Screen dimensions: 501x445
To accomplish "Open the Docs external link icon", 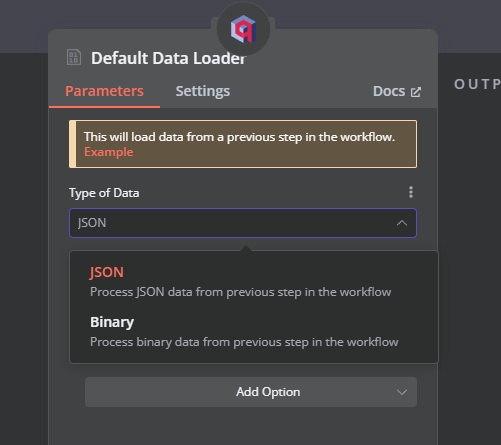I will 416,92.
